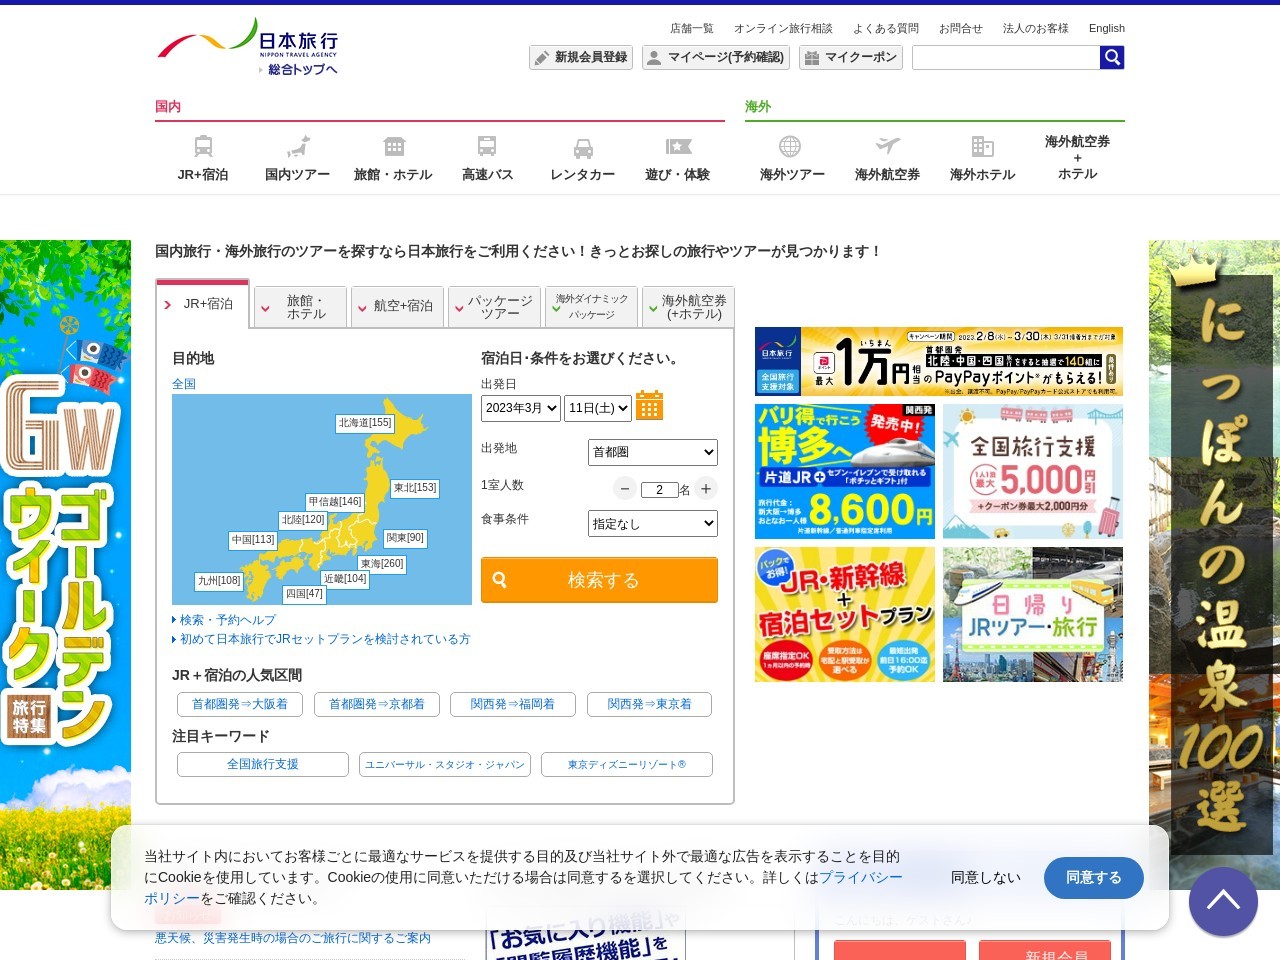Switch to パッケージツアー search tab
This screenshot has height=960, width=1280.
(494, 307)
